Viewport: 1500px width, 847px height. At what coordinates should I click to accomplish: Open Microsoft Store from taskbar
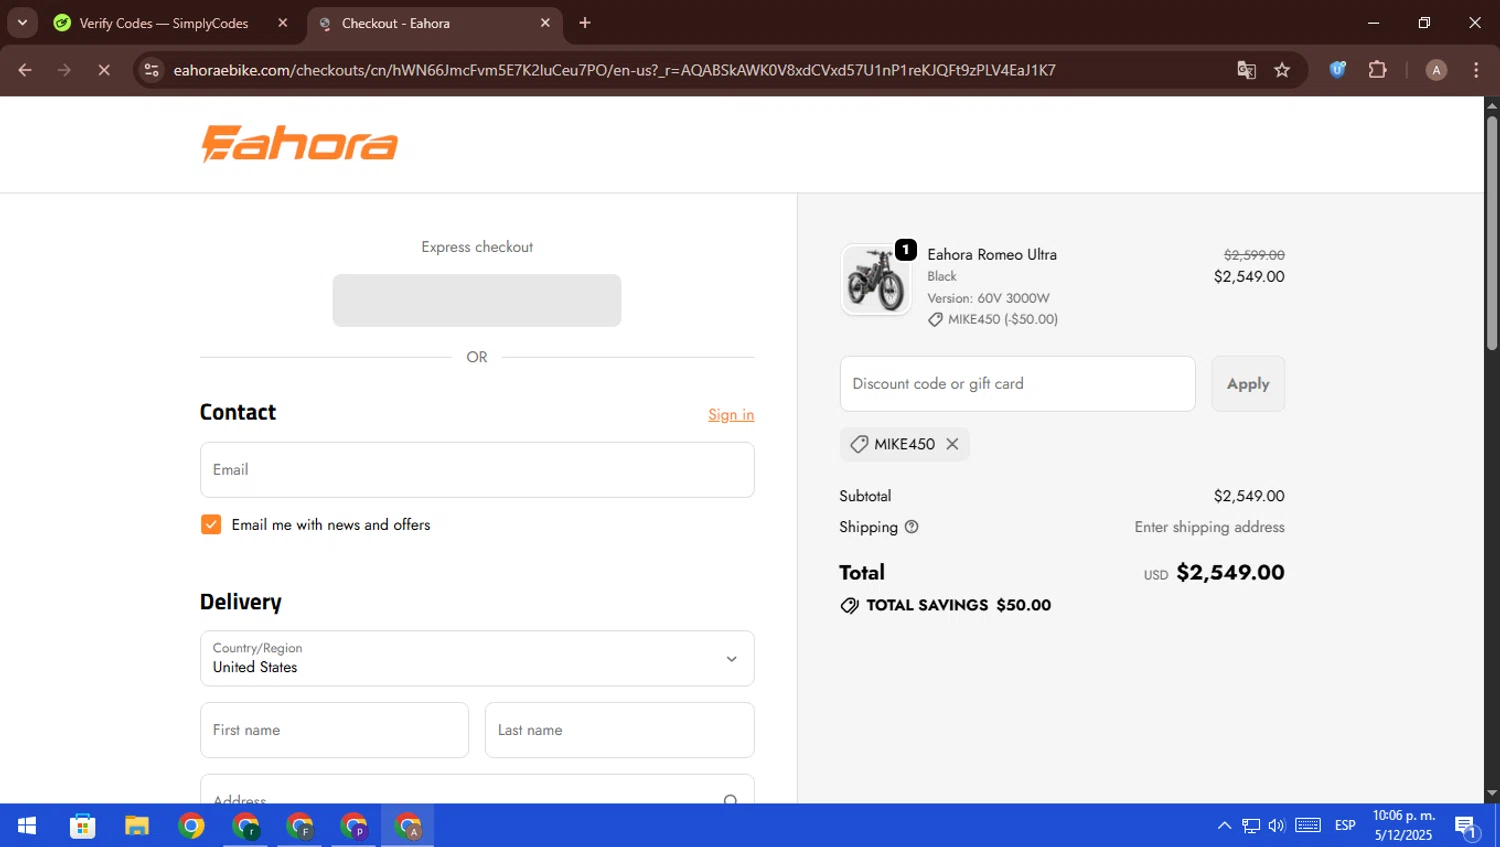point(83,826)
